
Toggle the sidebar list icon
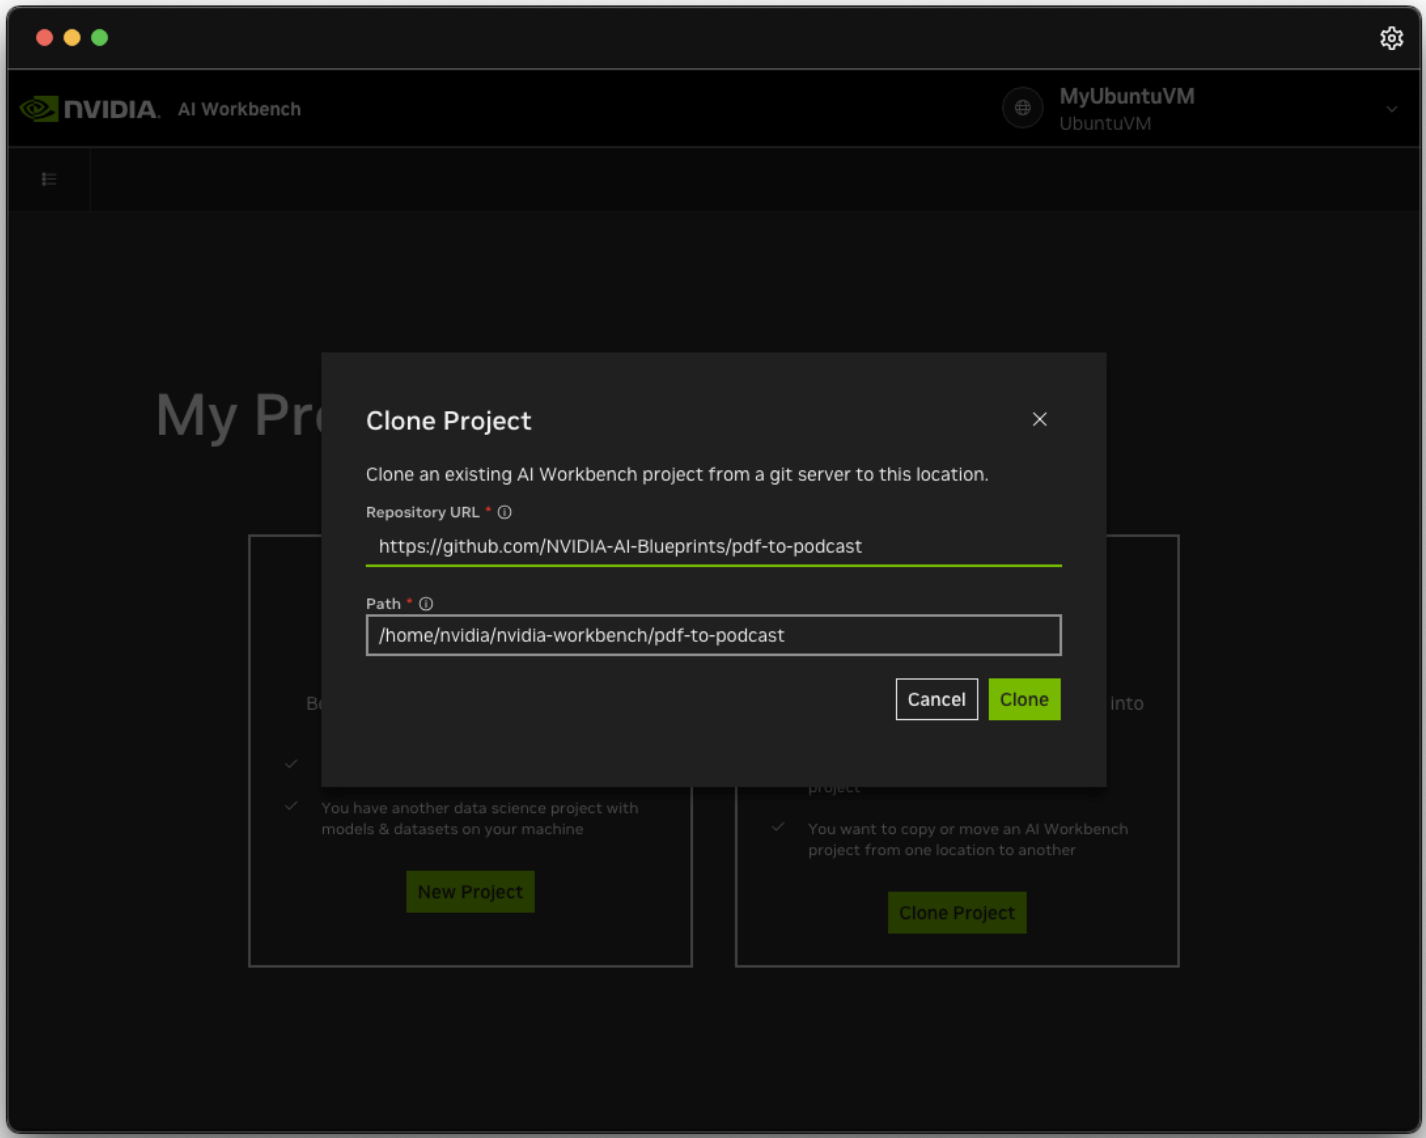click(49, 179)
